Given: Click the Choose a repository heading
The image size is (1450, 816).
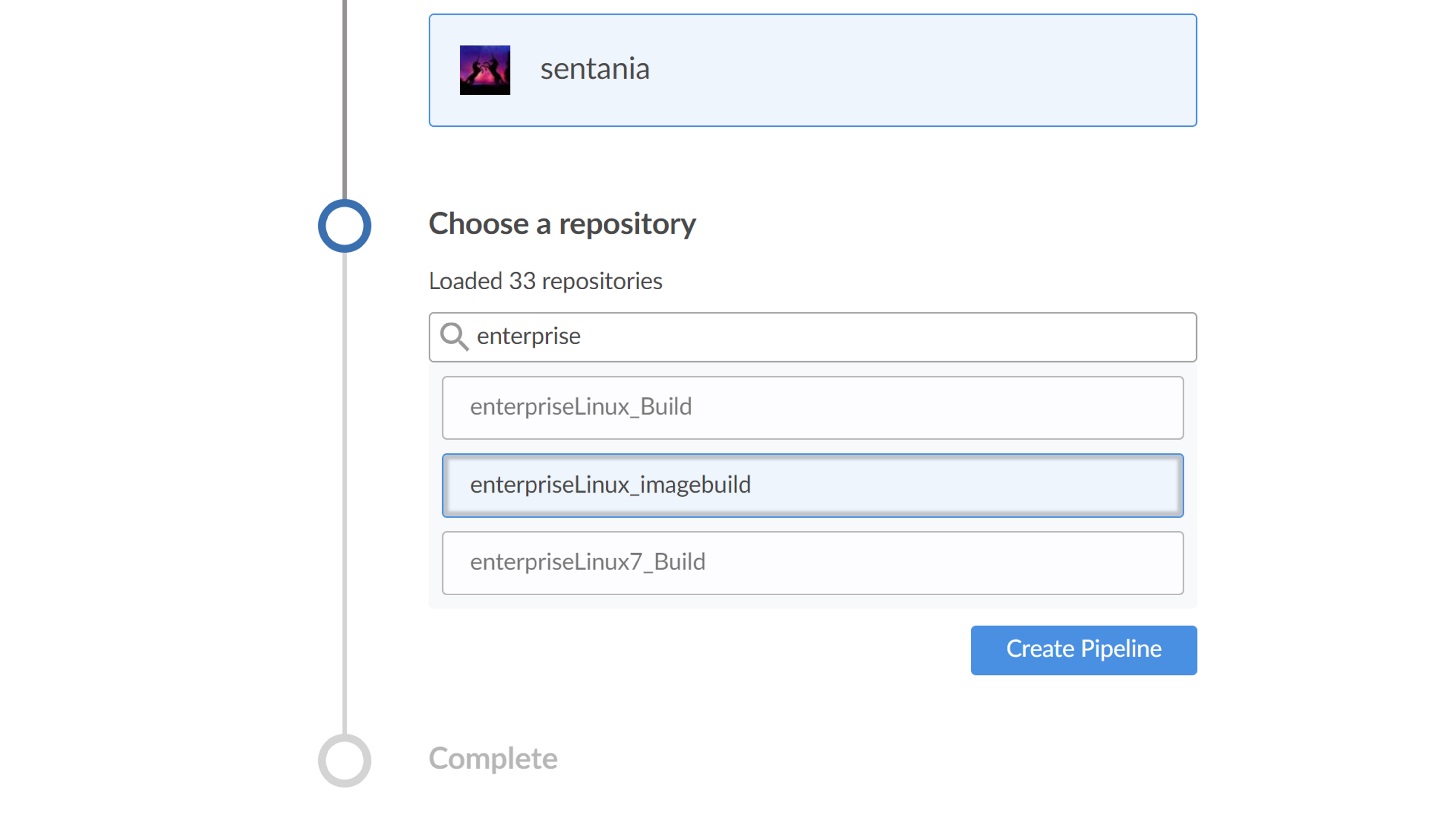Looking at the screenshot, I should pyautogui.click(x=562, y=223).
